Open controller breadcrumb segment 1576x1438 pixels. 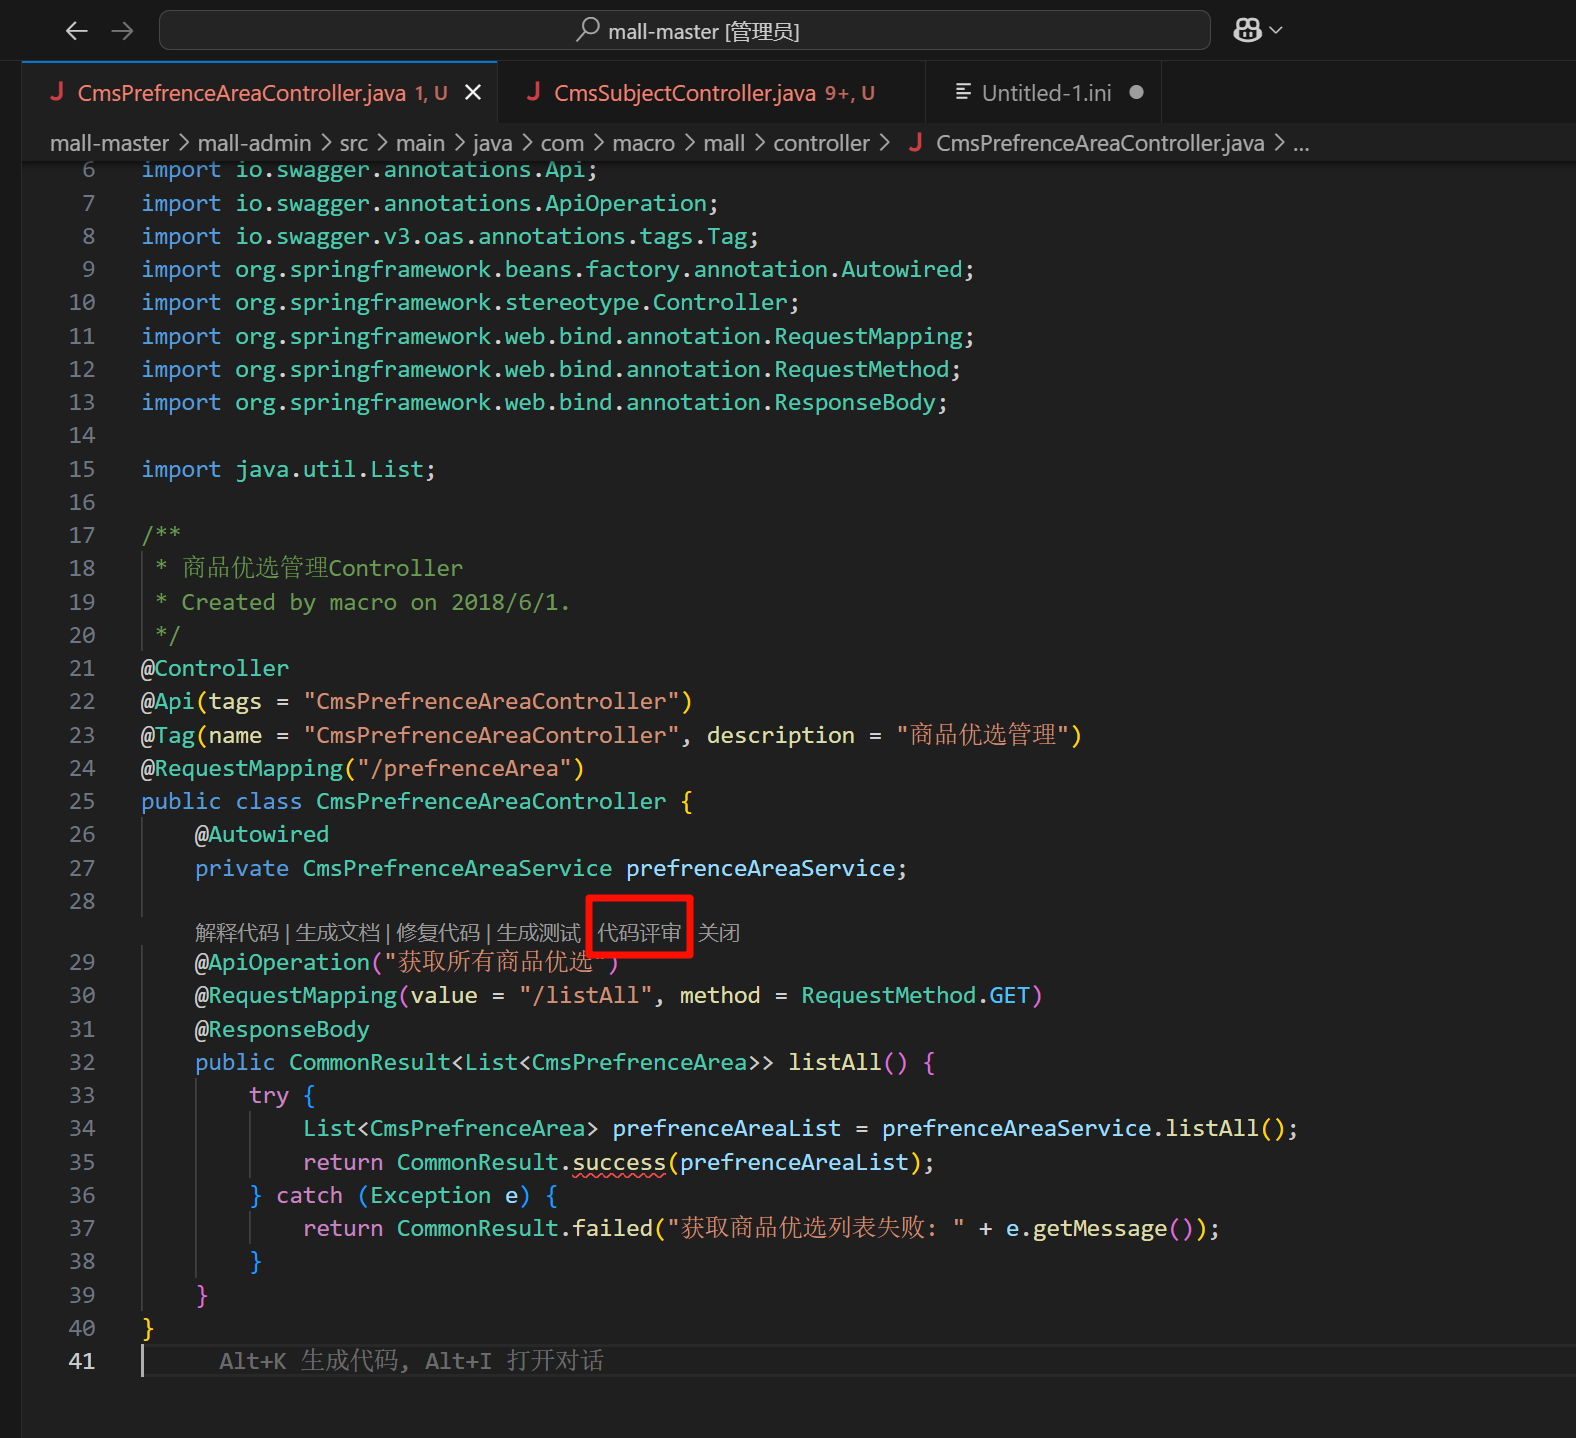821,143
